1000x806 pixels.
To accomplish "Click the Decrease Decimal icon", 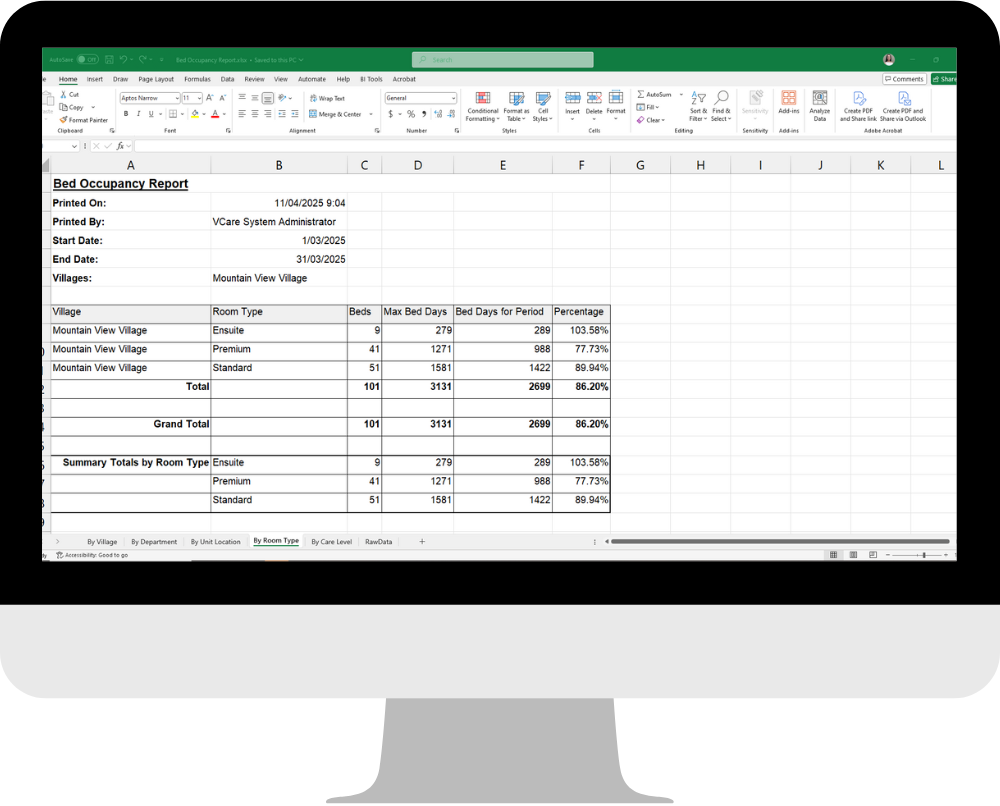I will tap(452, 114).
